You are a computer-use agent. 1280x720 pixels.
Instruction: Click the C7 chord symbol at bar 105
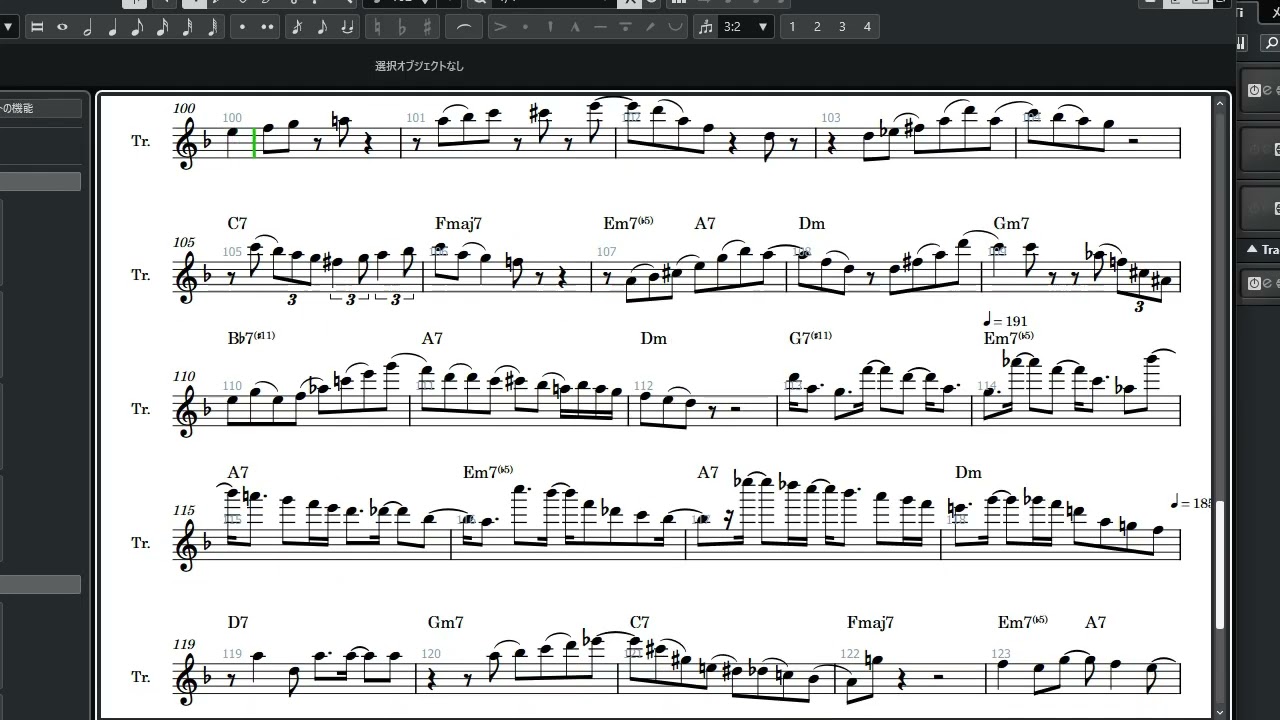(237, 224)
